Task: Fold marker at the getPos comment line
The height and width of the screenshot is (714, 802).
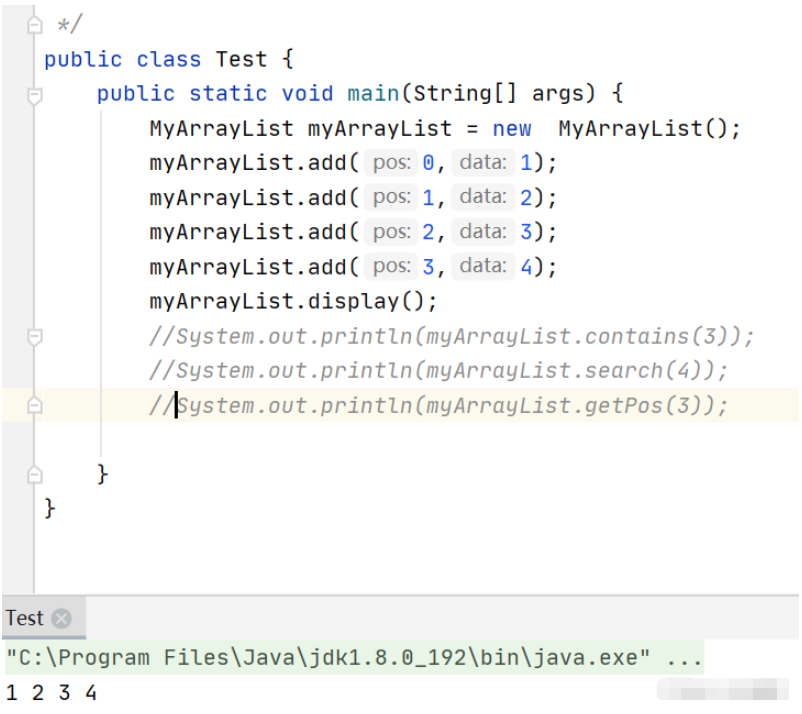Action: [x=35, y=406]
